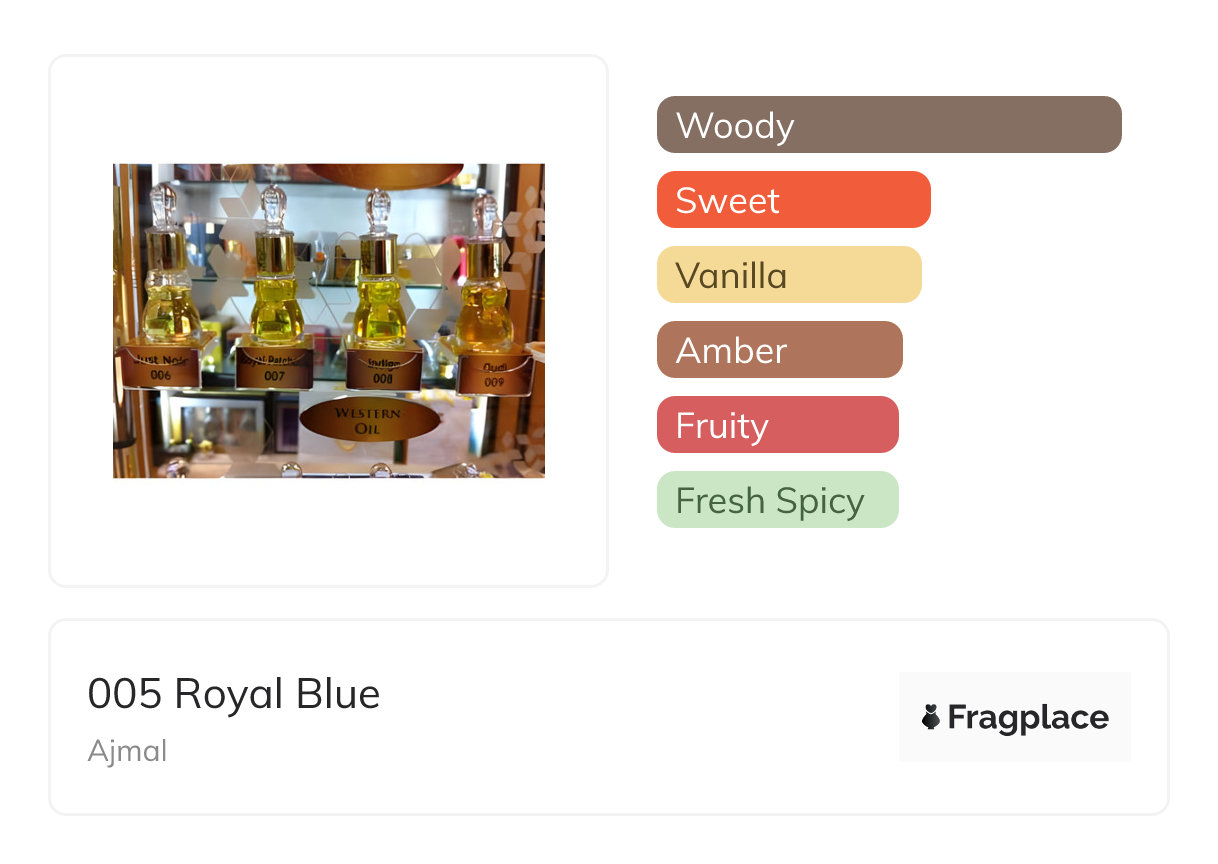The width and height of the screenshot is (1218, 864).
Task: Click the oil bottle labeled 009
Action: pyautogui.click(x=485, y=270)
